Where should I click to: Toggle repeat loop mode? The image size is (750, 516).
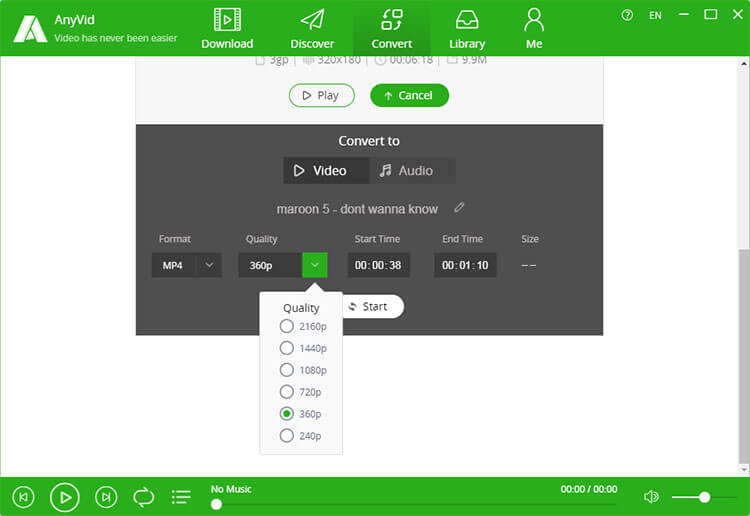coord(143,497)
